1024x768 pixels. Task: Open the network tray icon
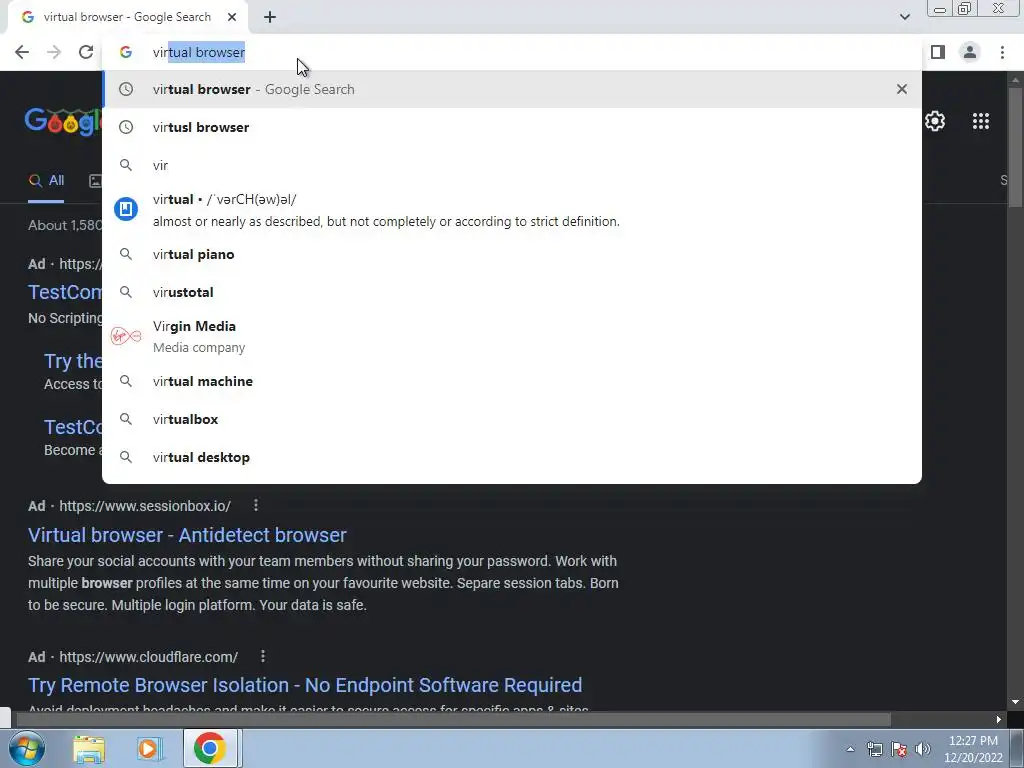pos(874,749)
